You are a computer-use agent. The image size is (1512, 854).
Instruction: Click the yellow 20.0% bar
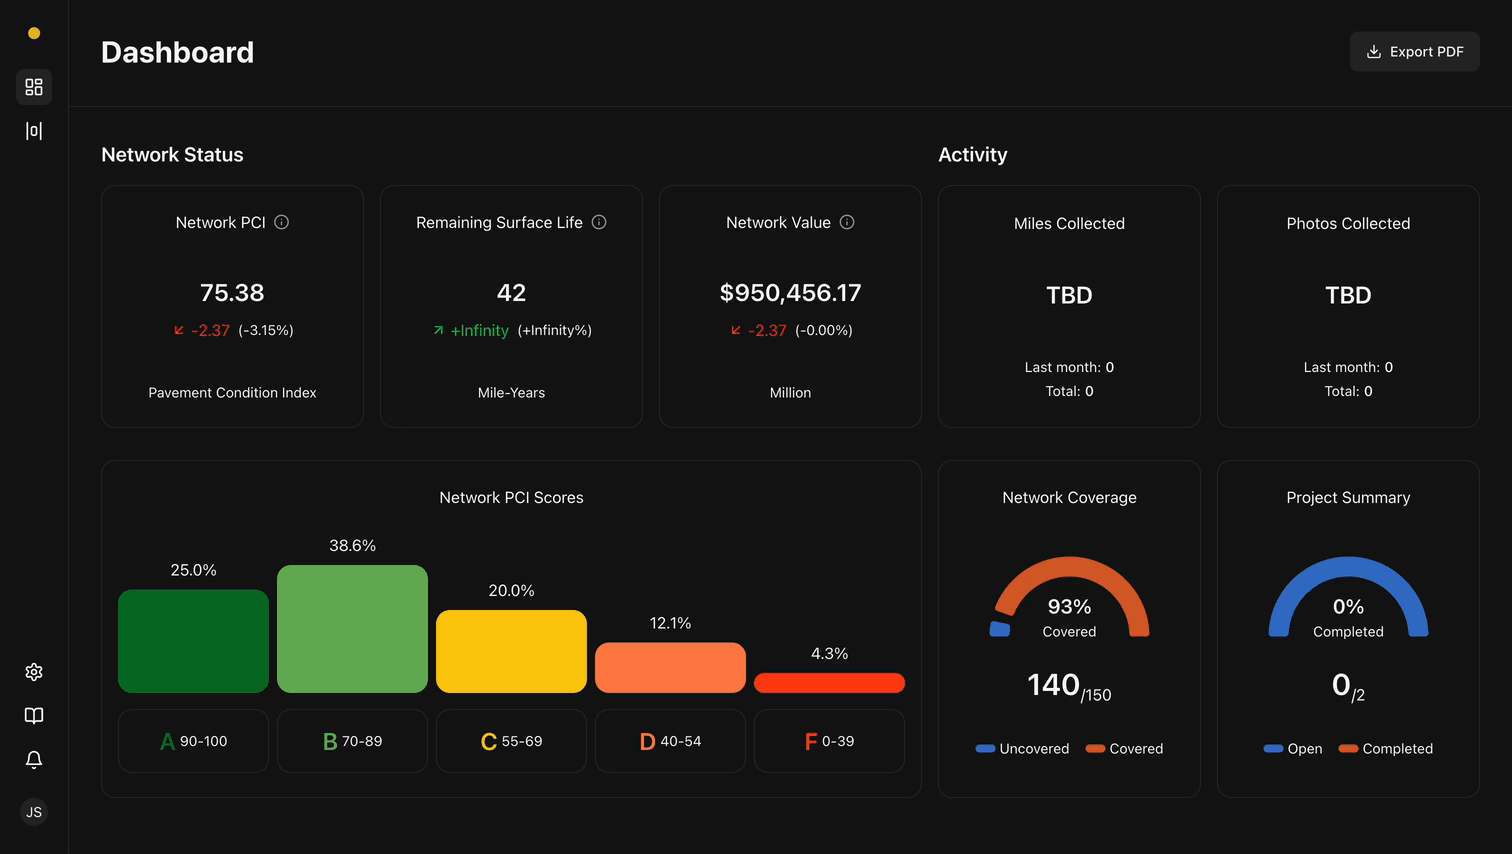click(x=511, y=651)
